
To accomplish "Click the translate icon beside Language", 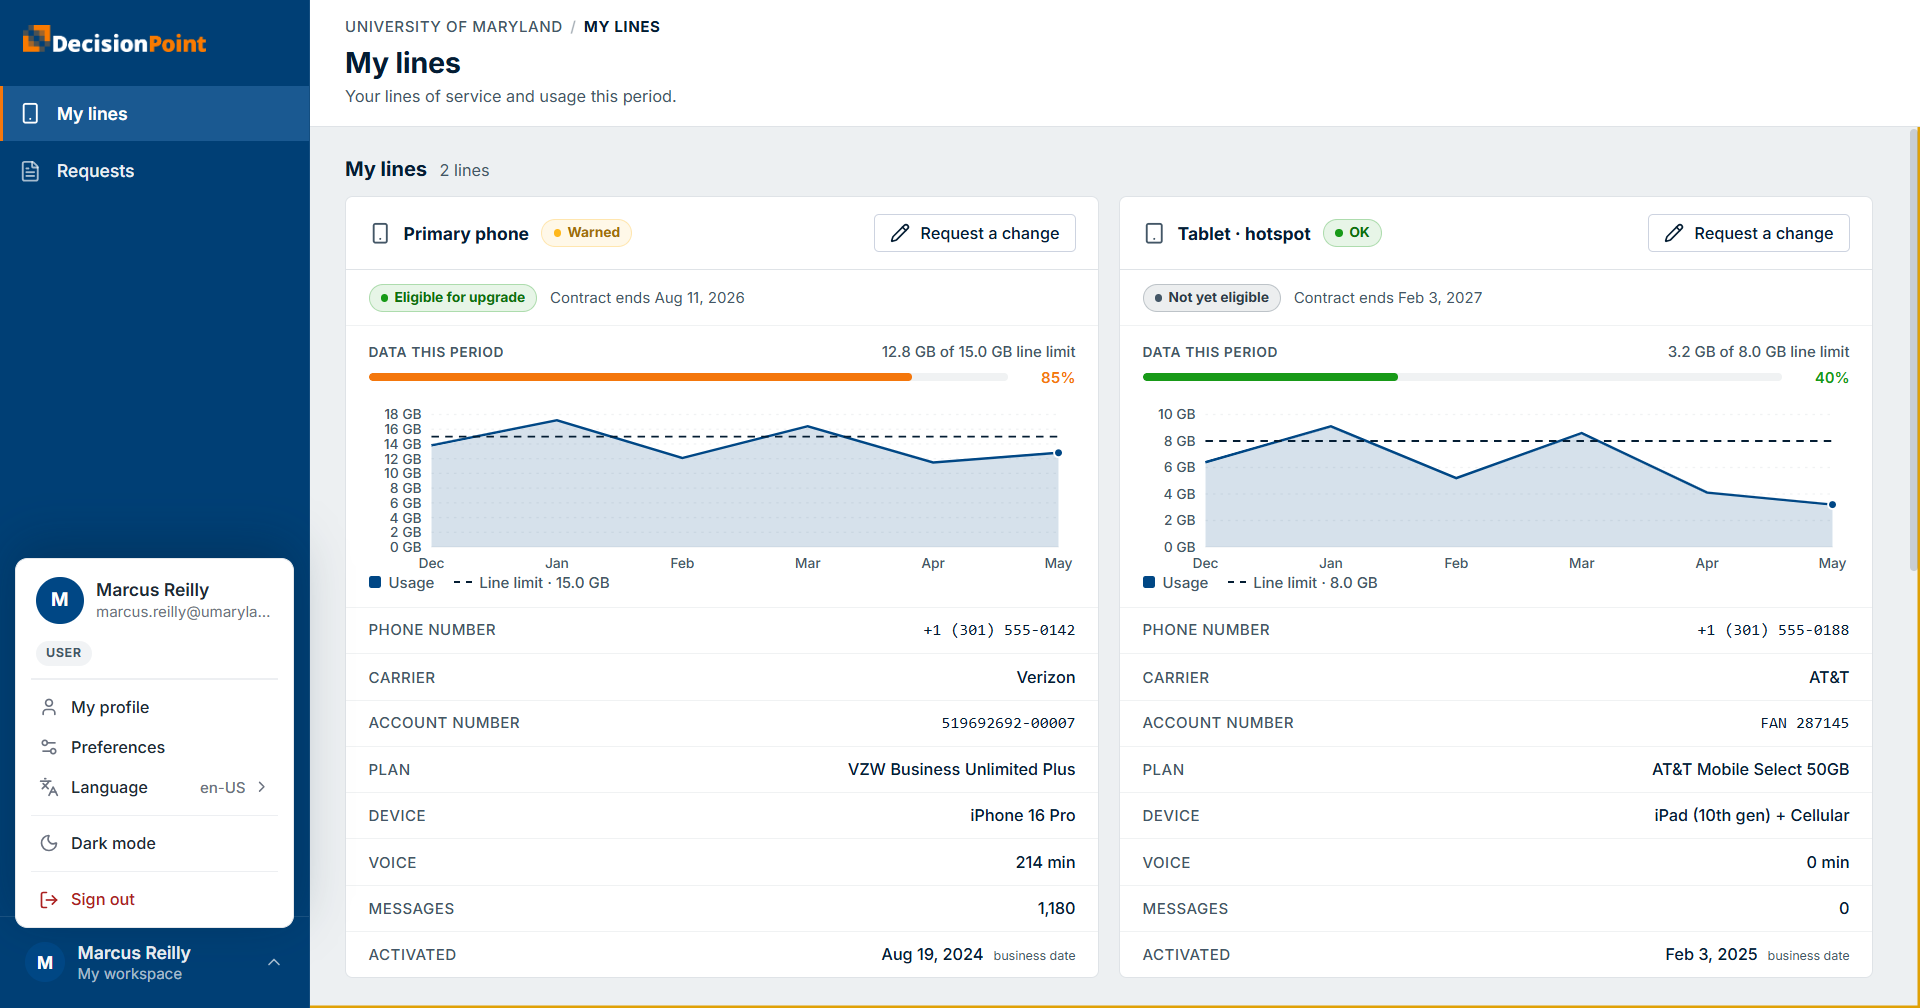I will pos(48,787).
